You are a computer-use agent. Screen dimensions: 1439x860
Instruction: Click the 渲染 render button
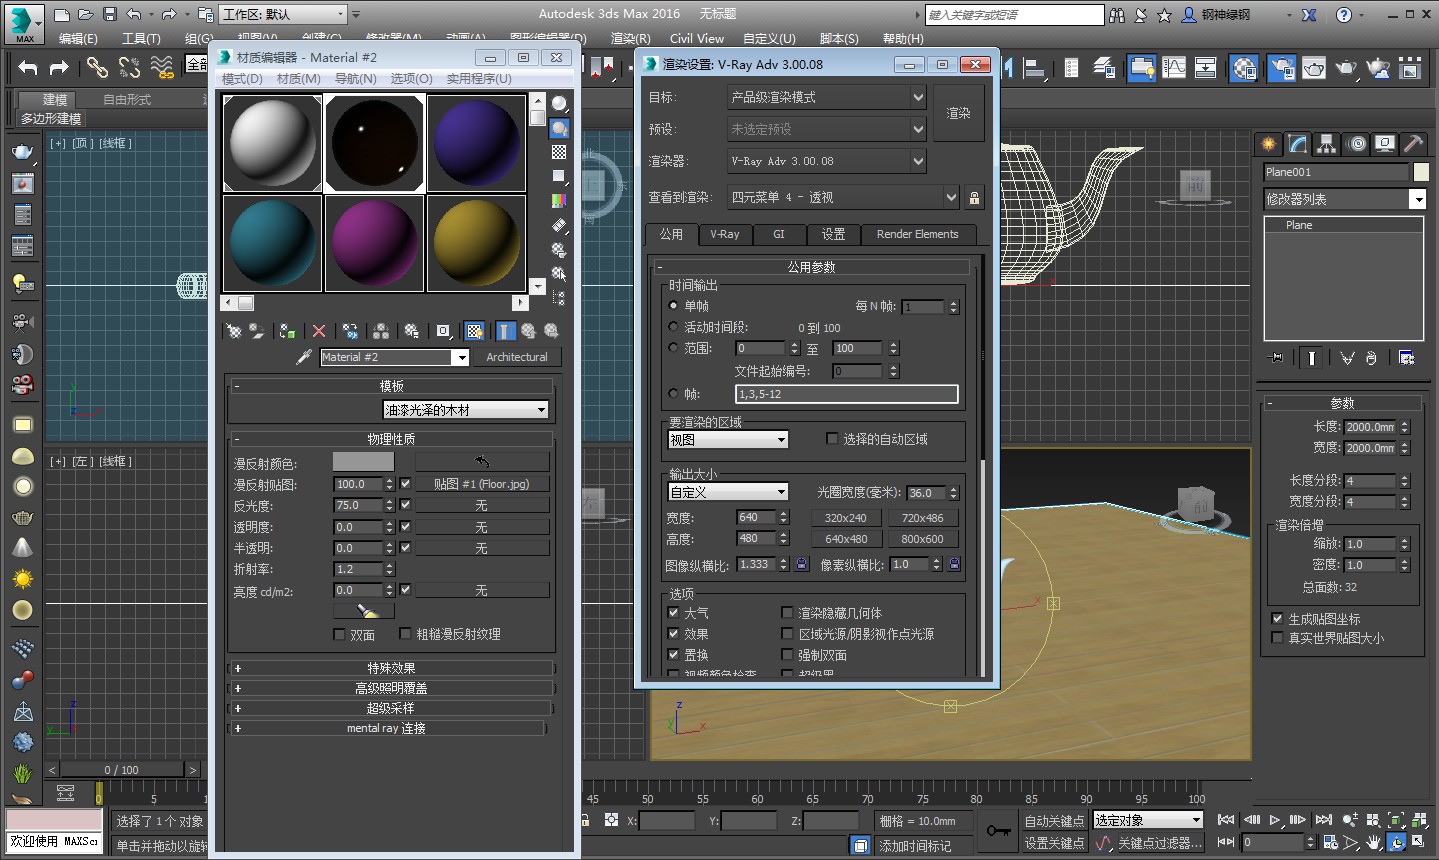point(958,113)
